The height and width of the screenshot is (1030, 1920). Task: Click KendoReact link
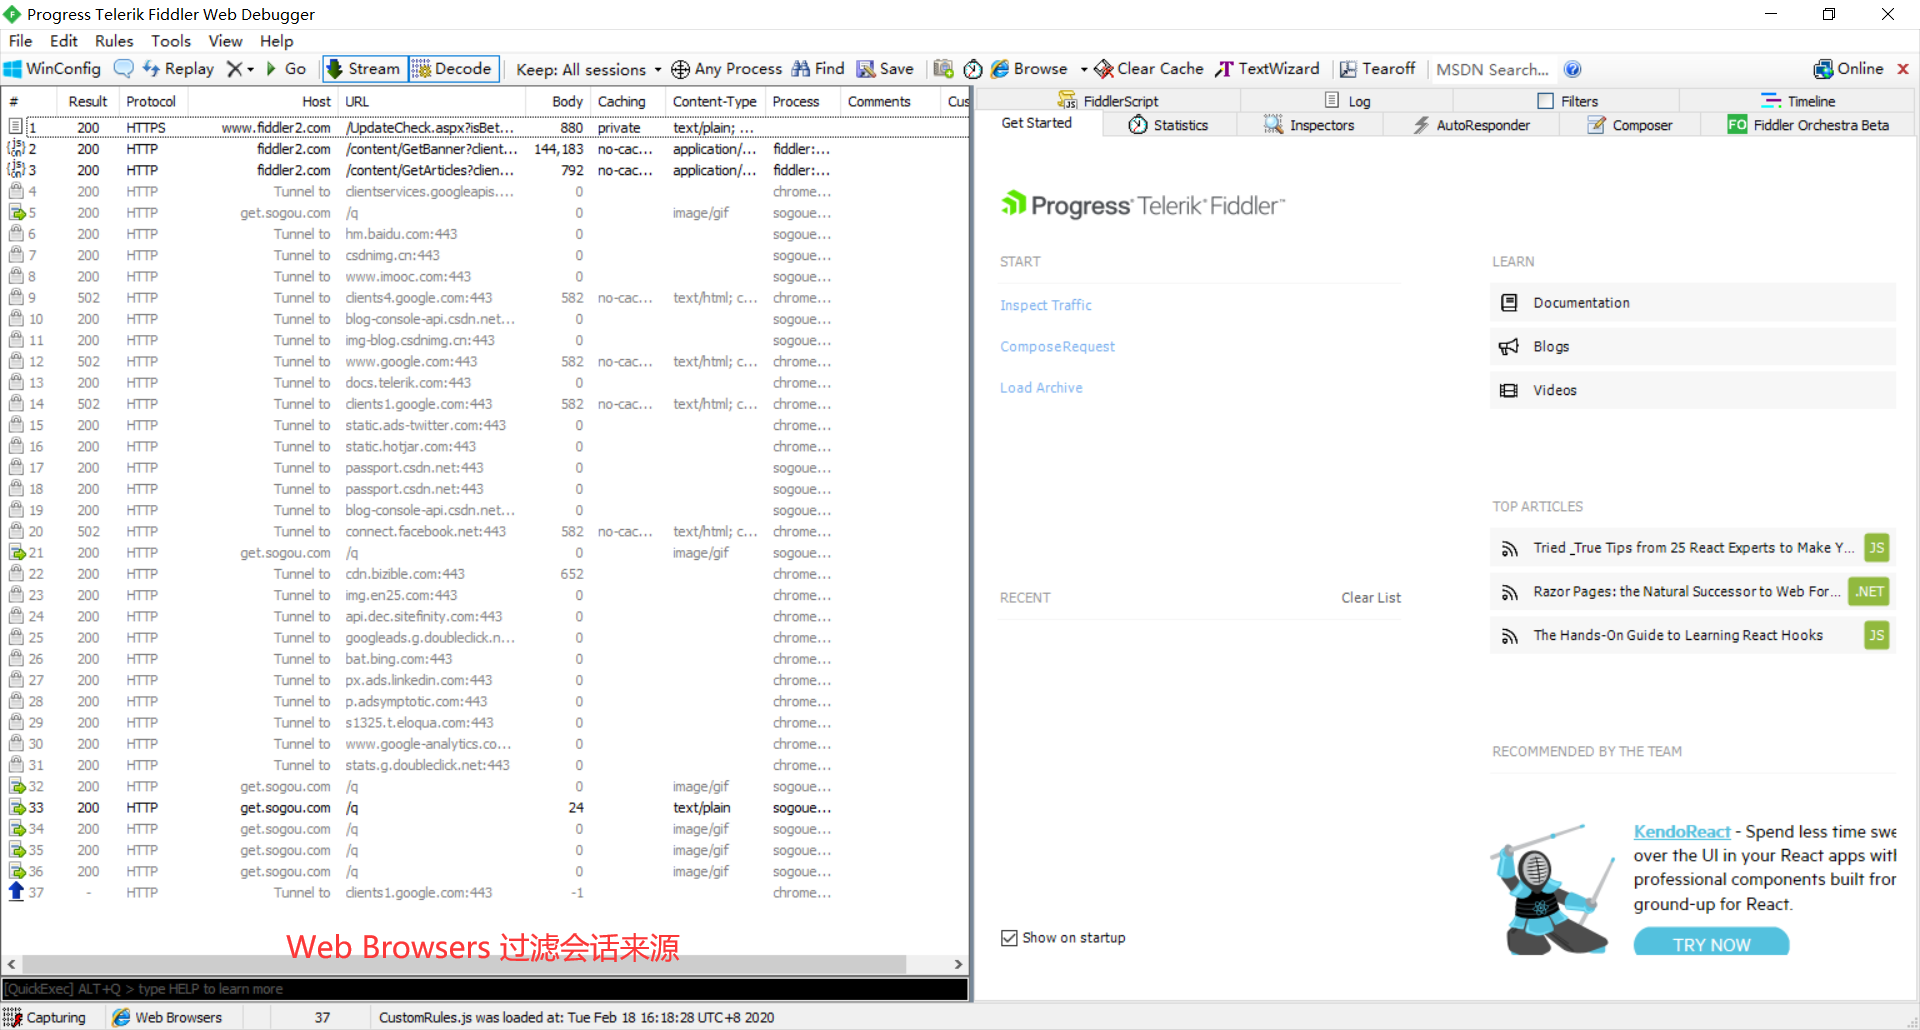point(1681,832)
